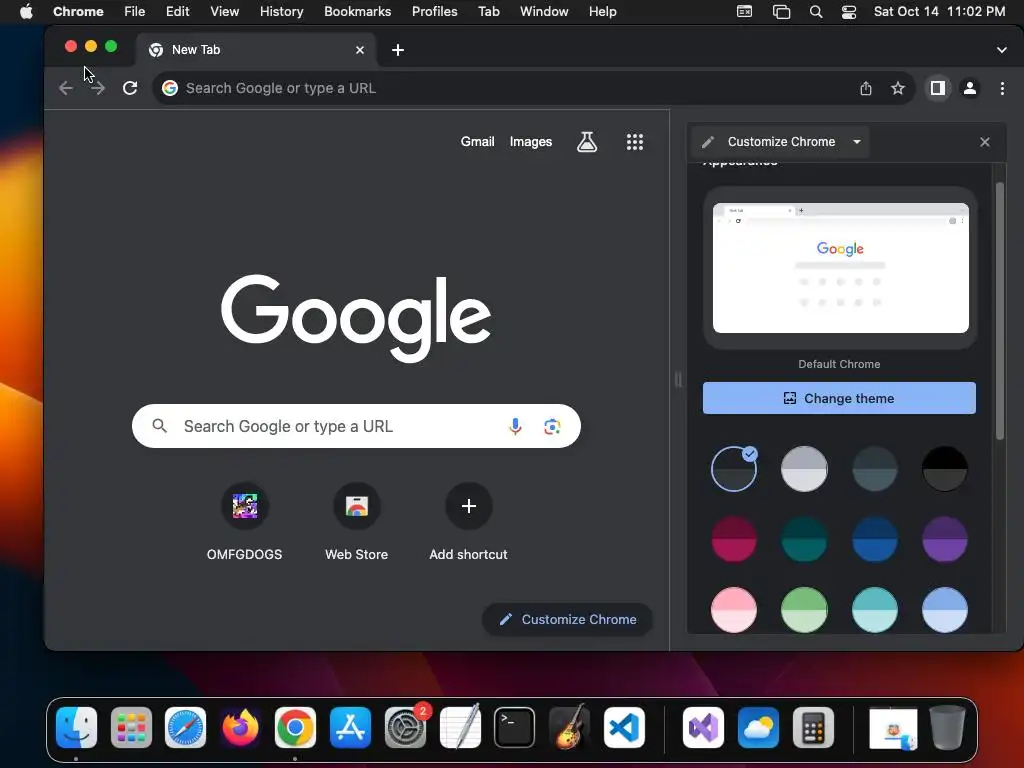Launch Firefox from the Dock

[x=240, y=728]
